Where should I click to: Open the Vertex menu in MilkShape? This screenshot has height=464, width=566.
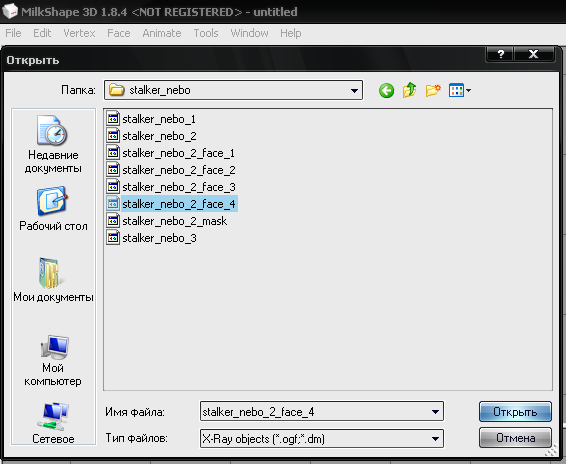(79, 33)
